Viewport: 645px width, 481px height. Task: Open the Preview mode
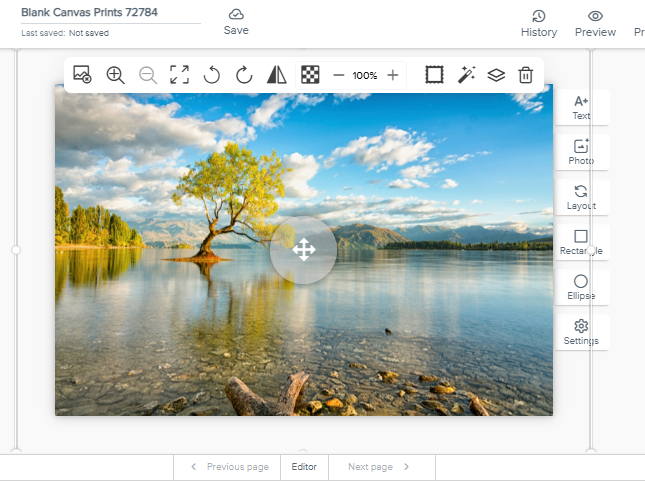pos(595,23)
